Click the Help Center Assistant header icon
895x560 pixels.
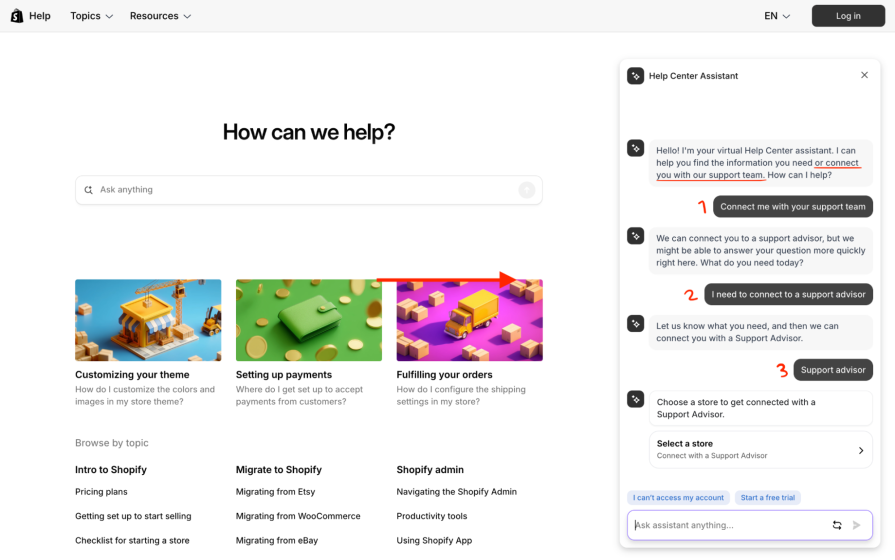[635, 76]
